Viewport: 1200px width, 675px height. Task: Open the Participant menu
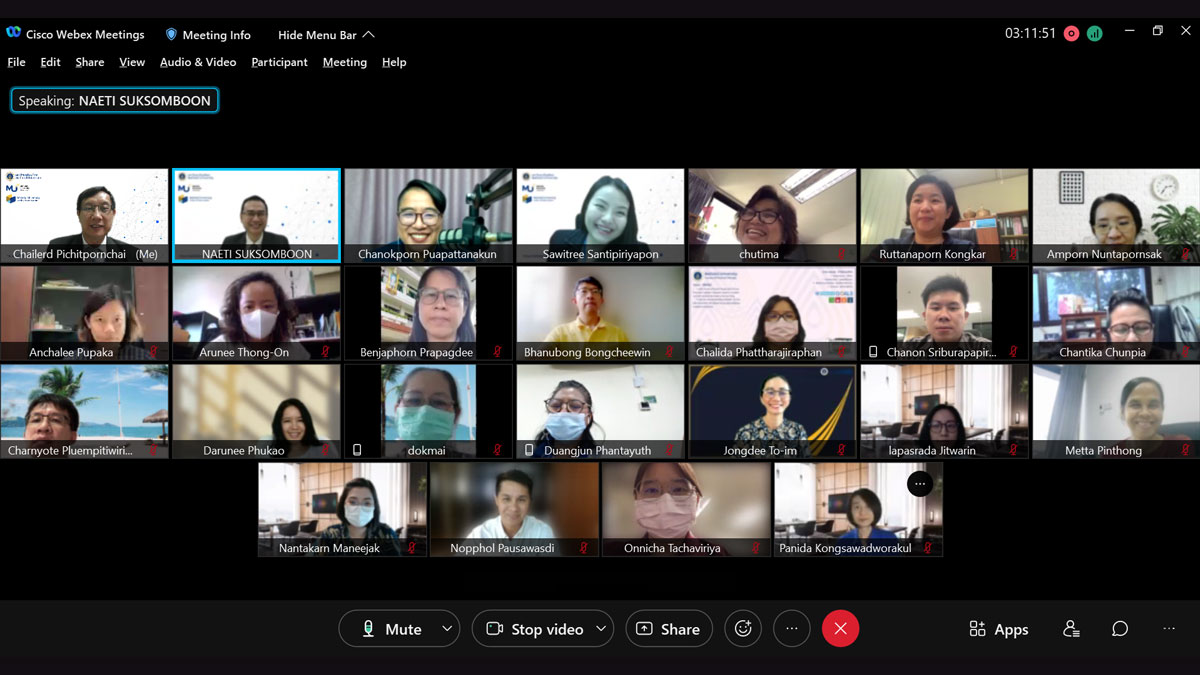pyautogui.click(x=279, y=62)
